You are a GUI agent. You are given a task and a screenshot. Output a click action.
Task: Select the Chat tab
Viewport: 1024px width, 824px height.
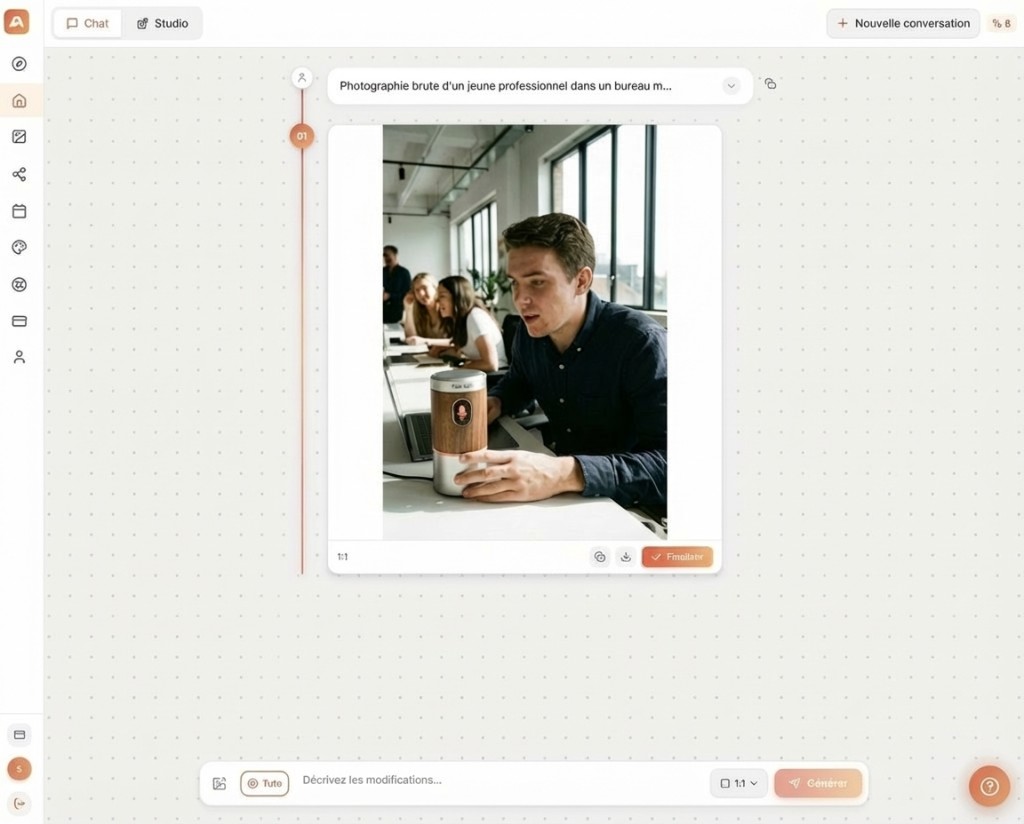tap(88, 24)
